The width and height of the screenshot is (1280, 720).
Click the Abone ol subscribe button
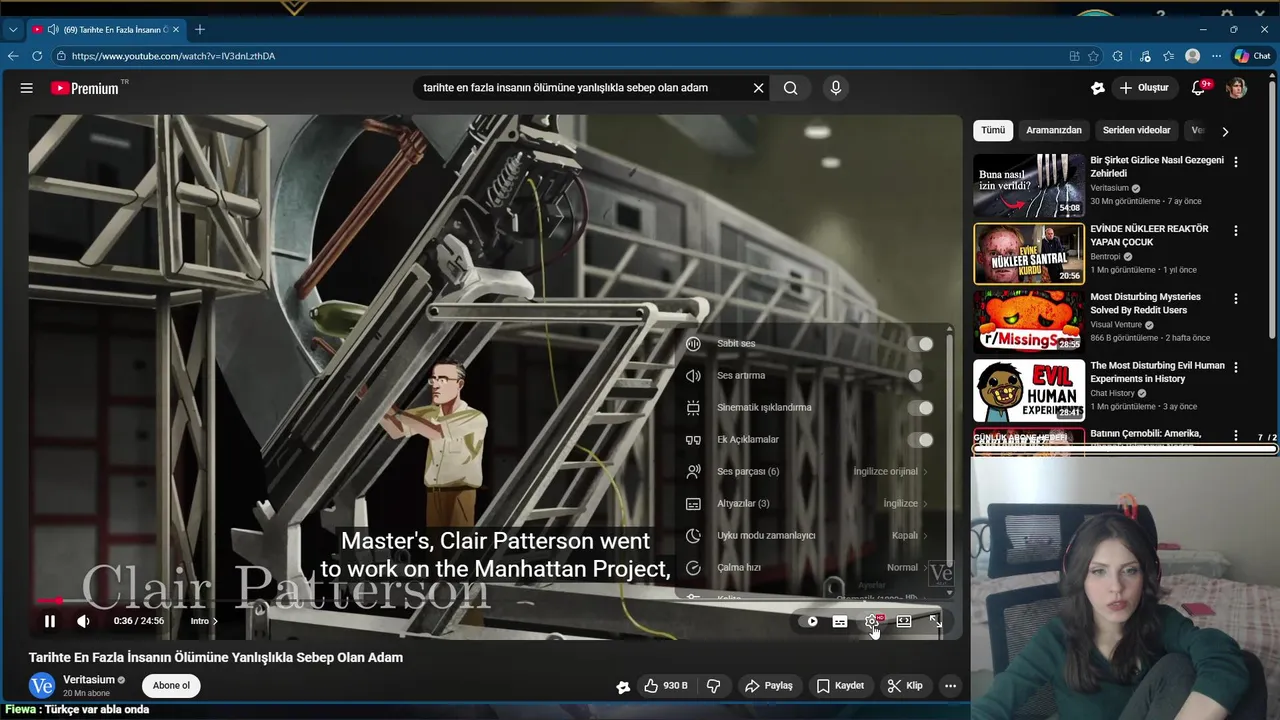click(171, 686)
